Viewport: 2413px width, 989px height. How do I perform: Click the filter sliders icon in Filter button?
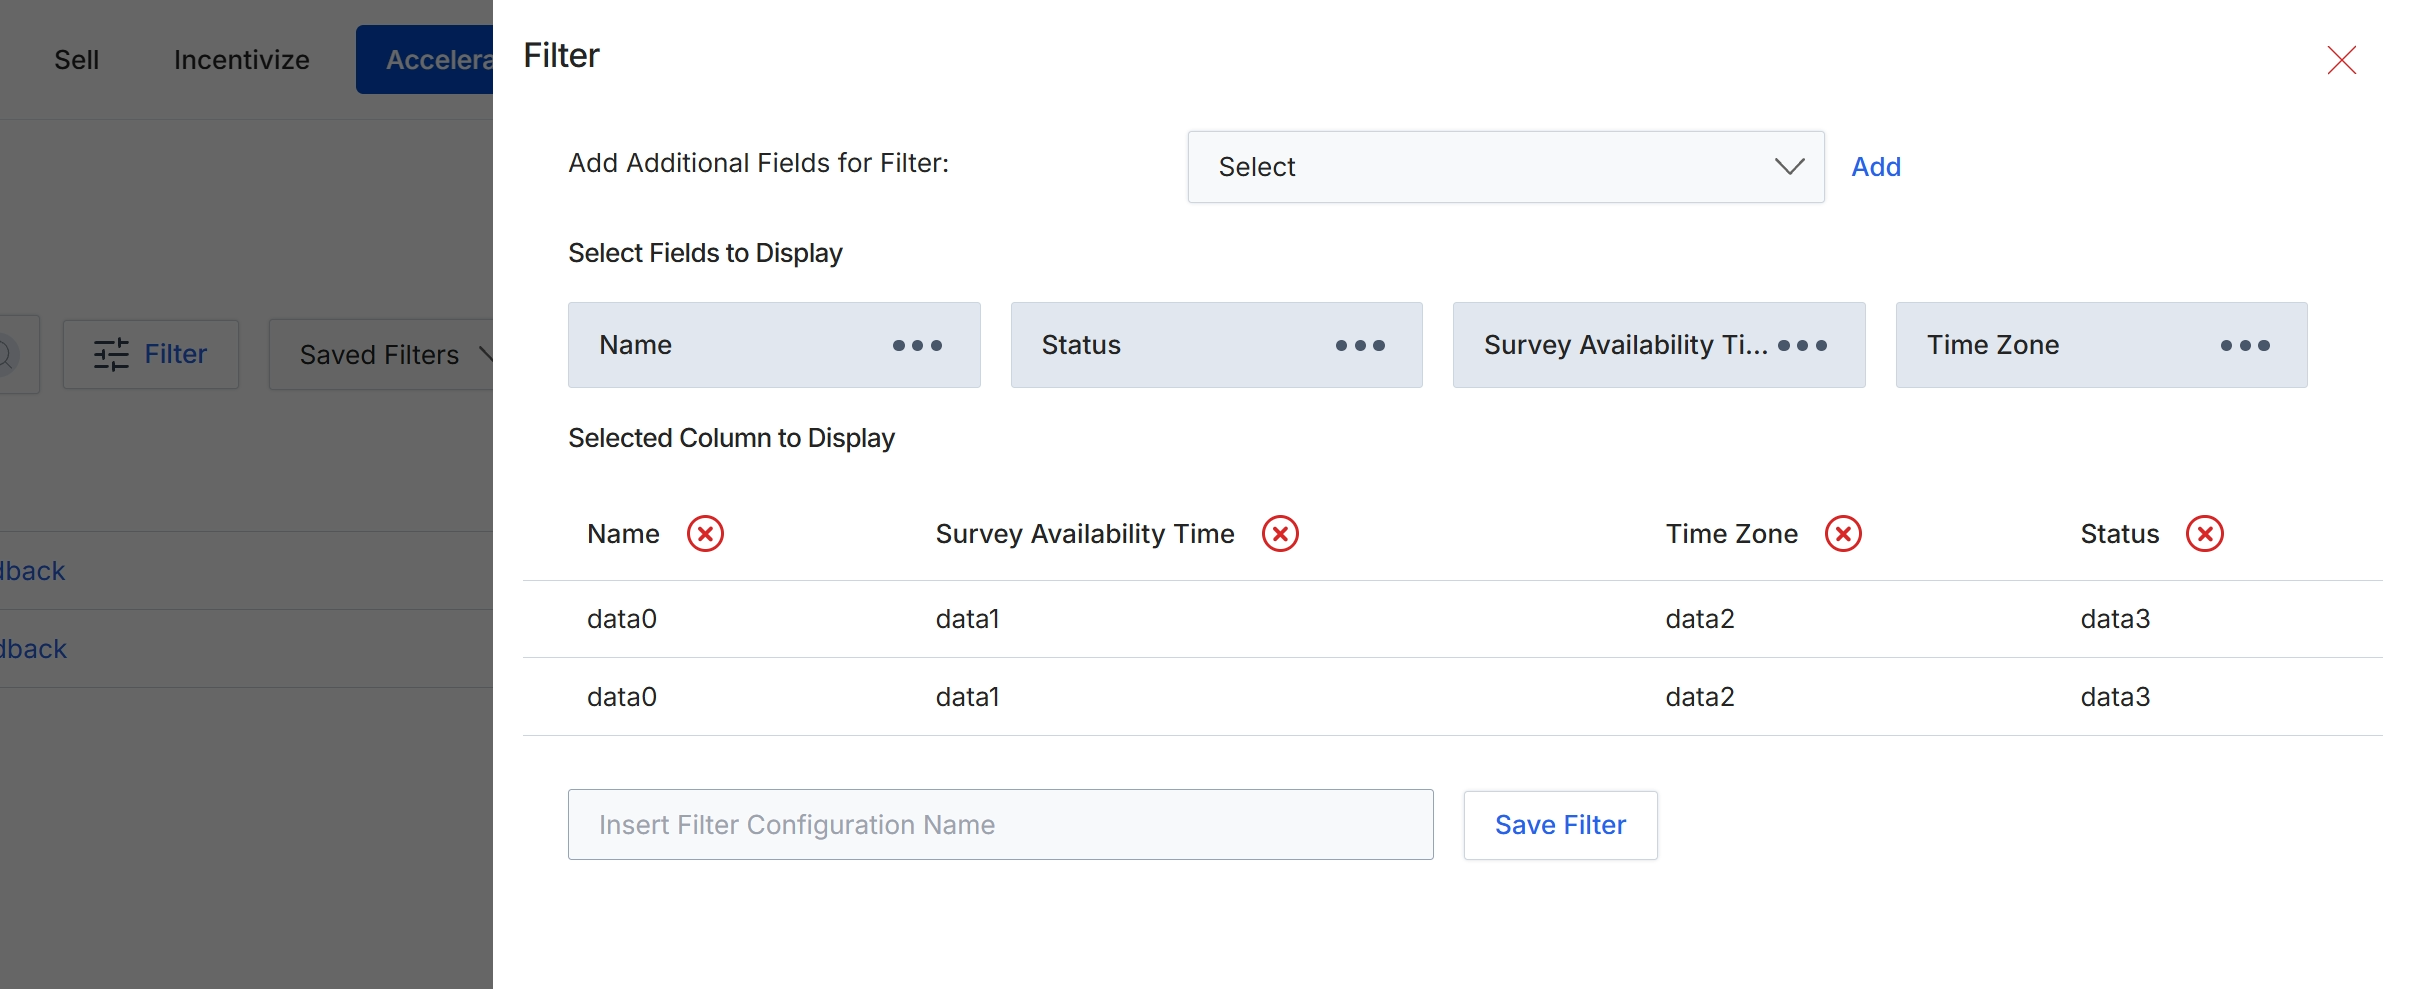pyautogui.click(x=111, y=354)
